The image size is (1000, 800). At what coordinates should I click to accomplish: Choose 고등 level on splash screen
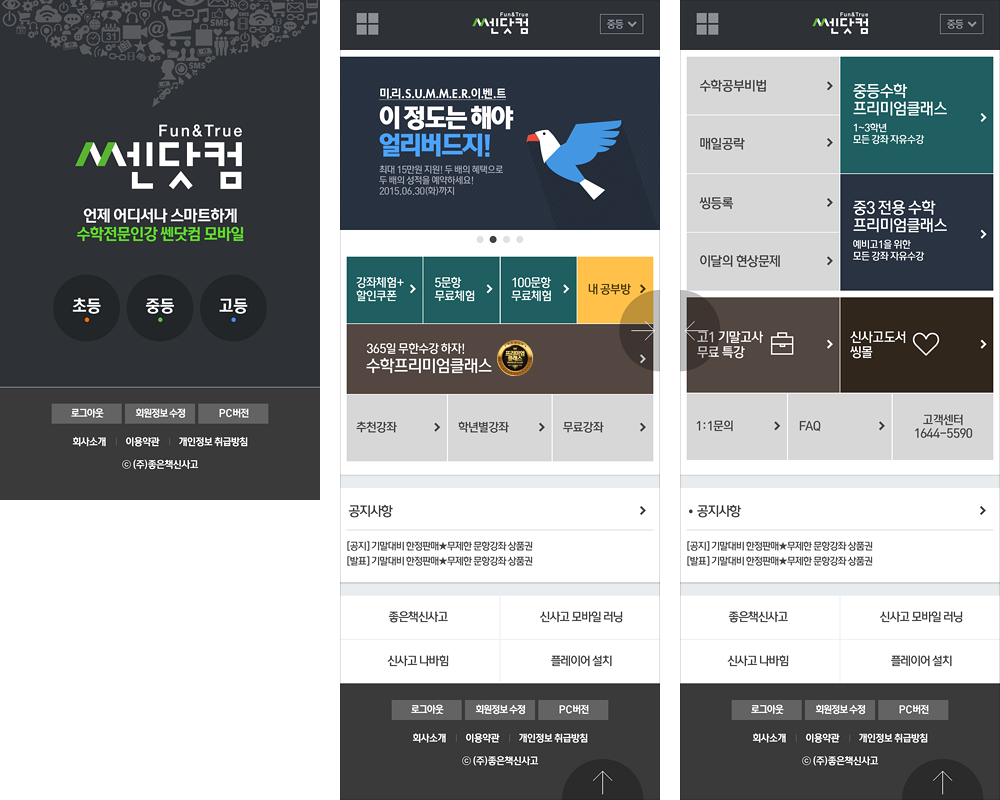(233, 307)
